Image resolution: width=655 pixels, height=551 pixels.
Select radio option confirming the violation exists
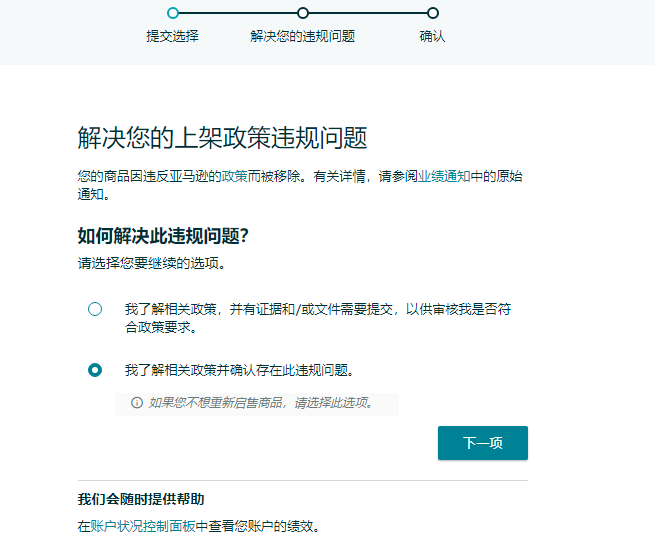coord(95,370)
